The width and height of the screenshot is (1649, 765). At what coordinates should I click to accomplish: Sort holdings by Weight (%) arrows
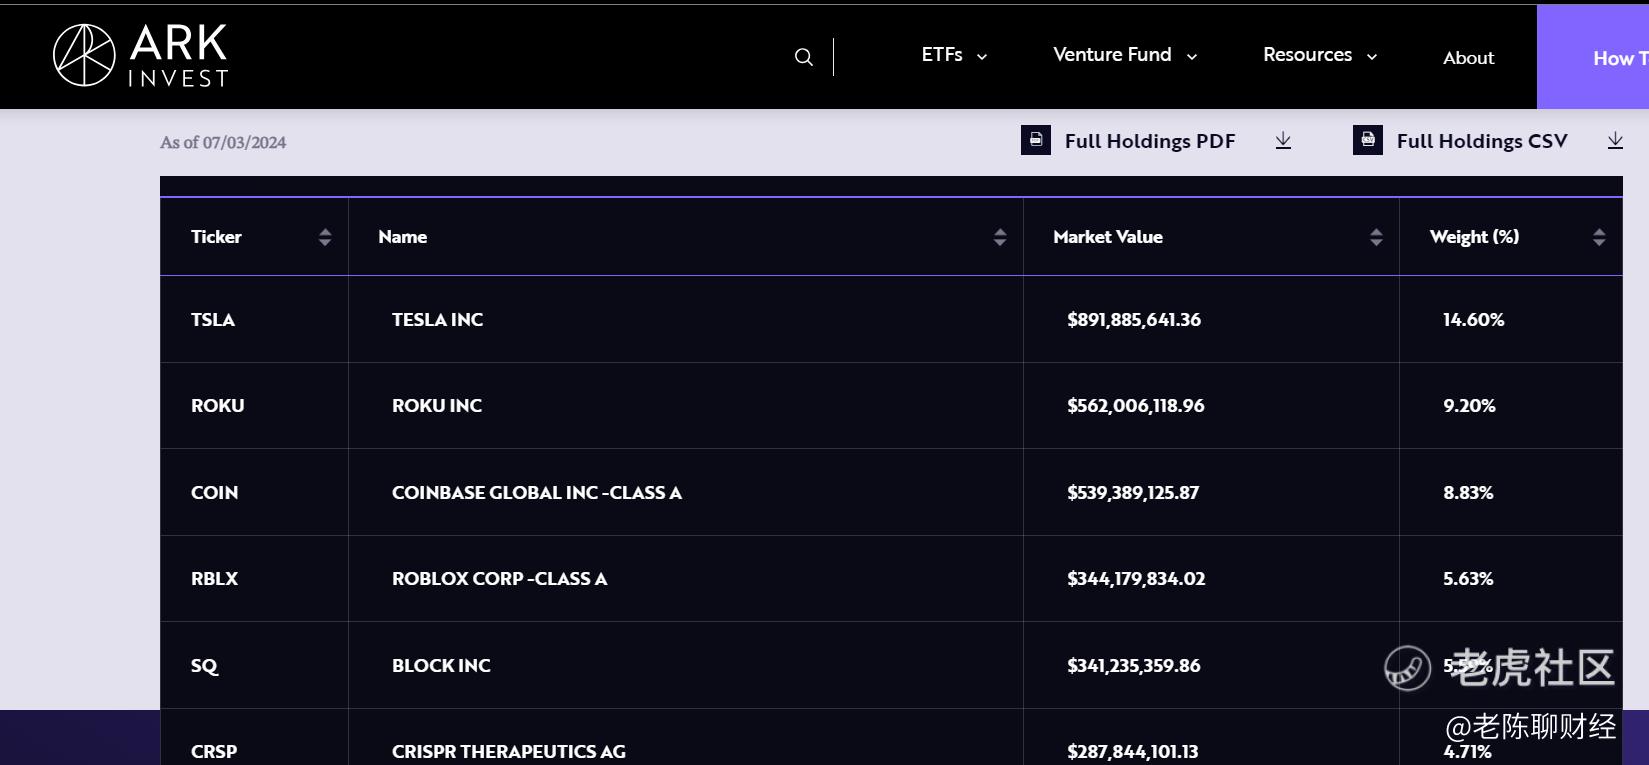(x=1599, y=237)
